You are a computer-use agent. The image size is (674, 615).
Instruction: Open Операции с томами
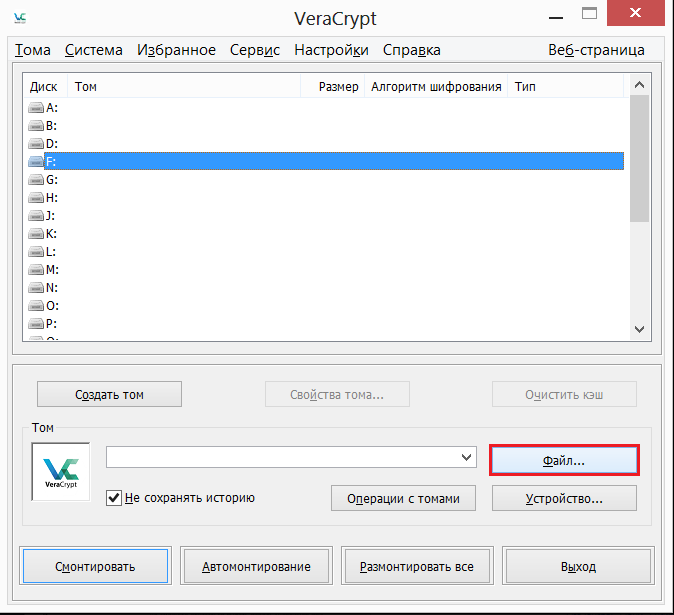pyautogui.click(x=403, y=498)
